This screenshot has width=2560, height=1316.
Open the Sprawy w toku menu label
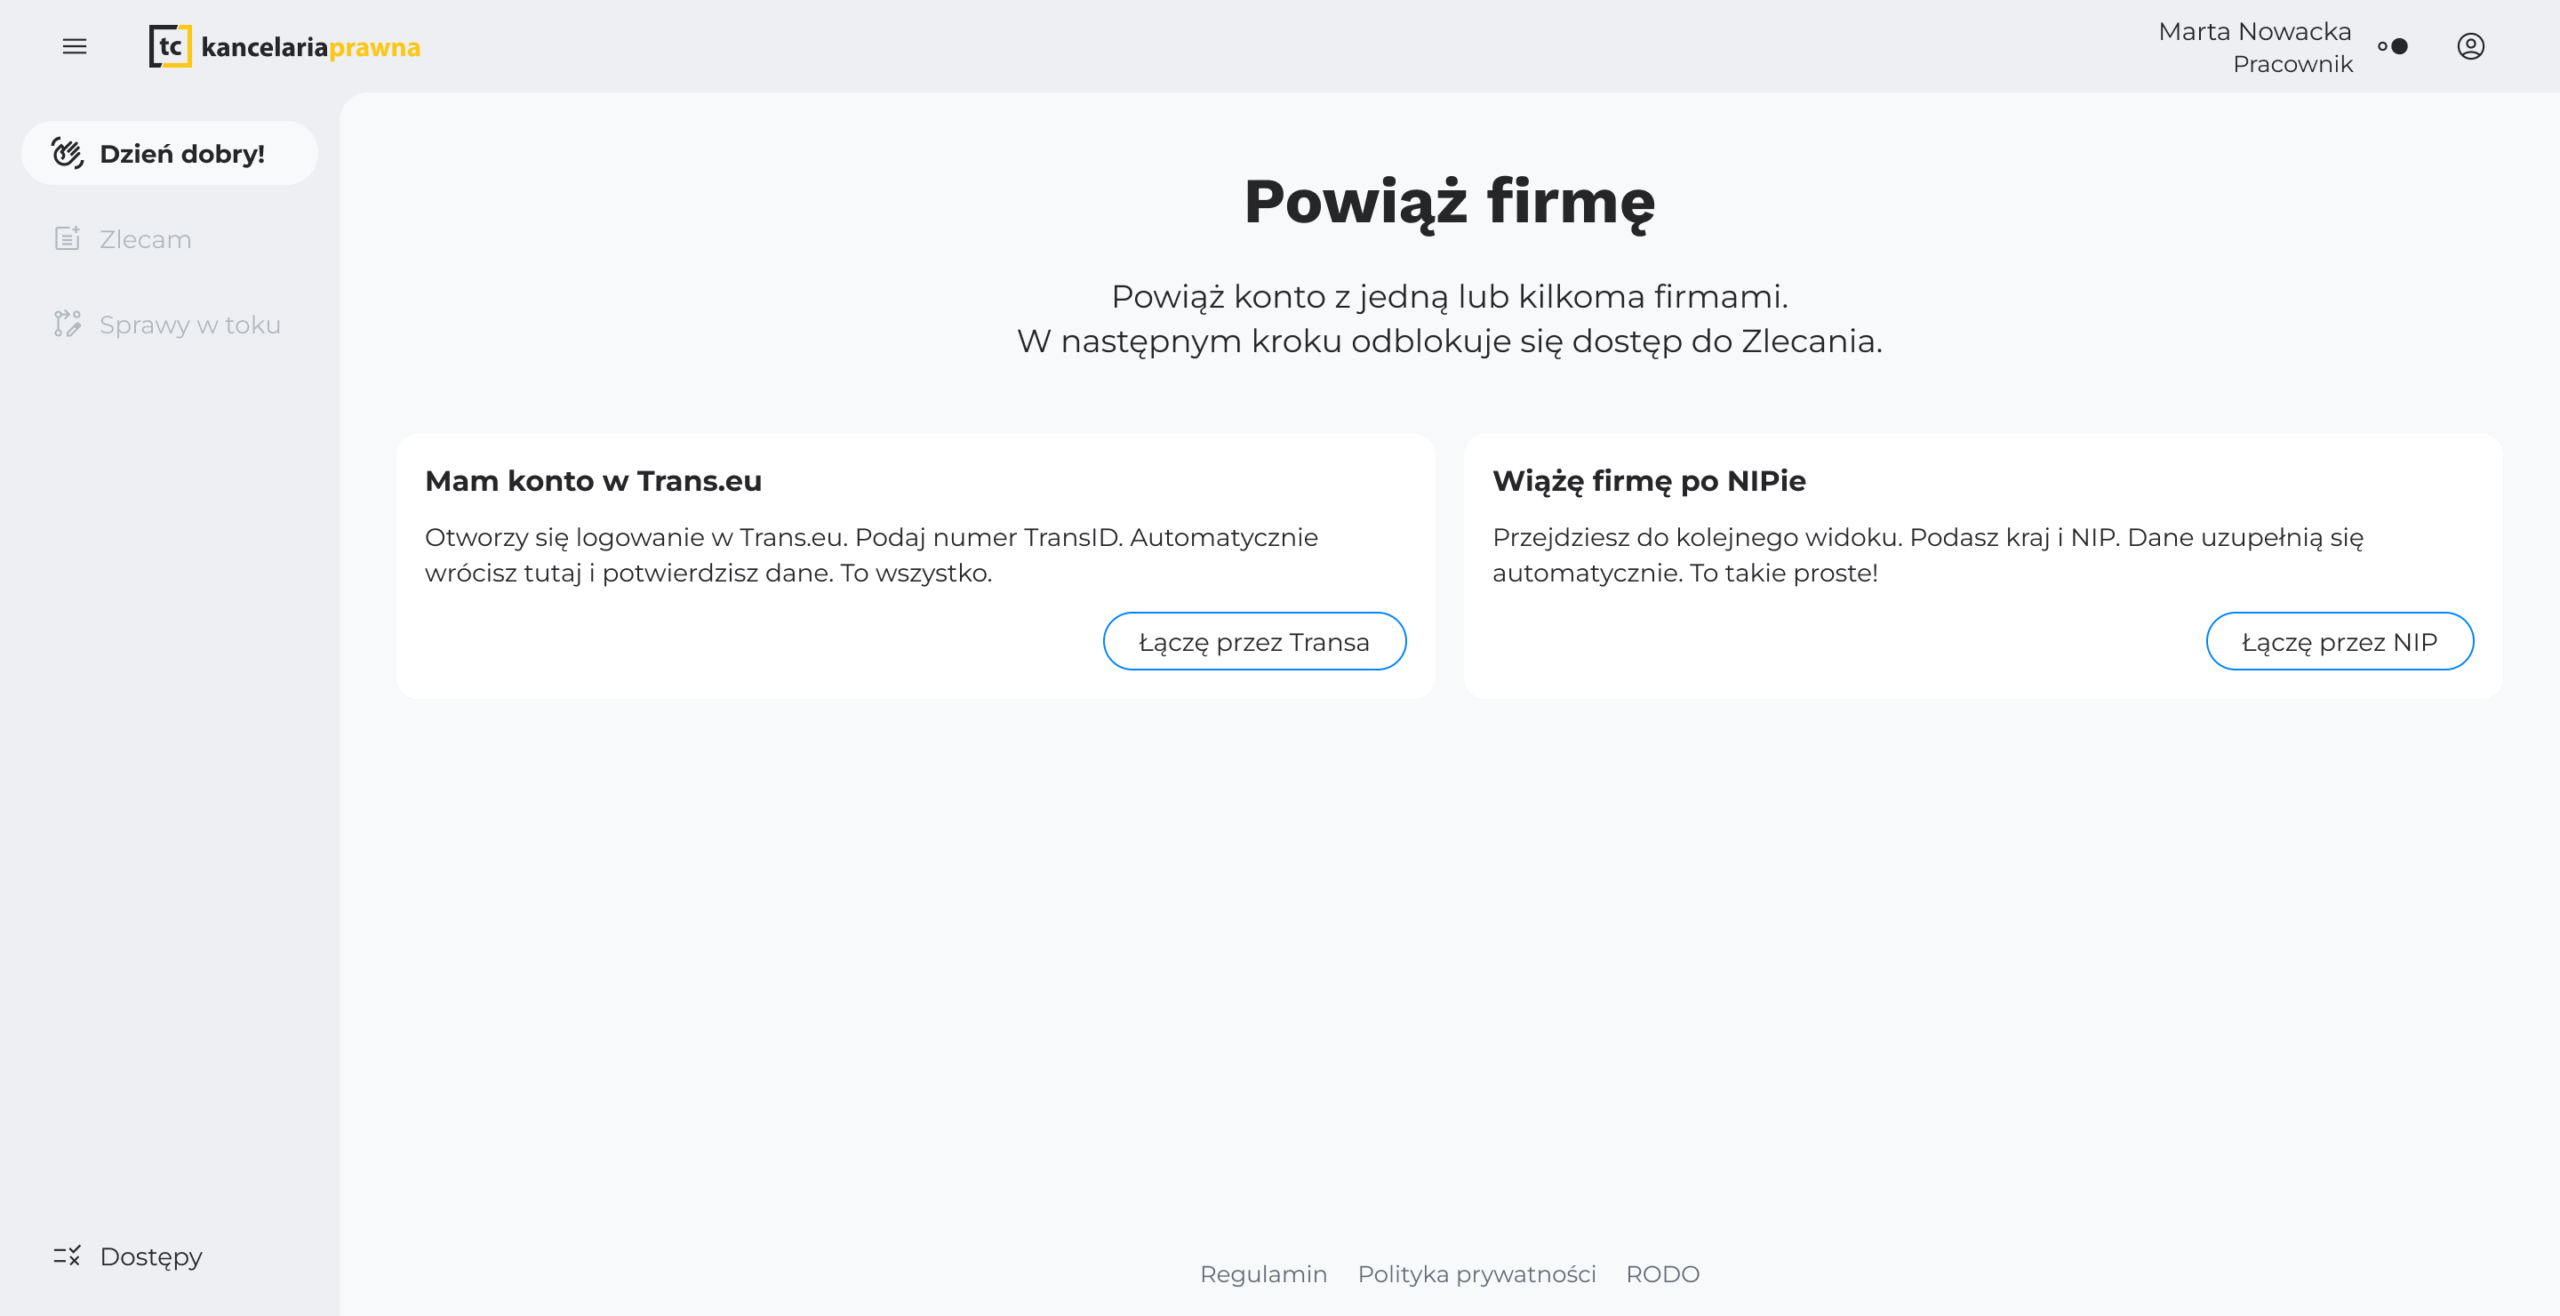tap(190, 325)
